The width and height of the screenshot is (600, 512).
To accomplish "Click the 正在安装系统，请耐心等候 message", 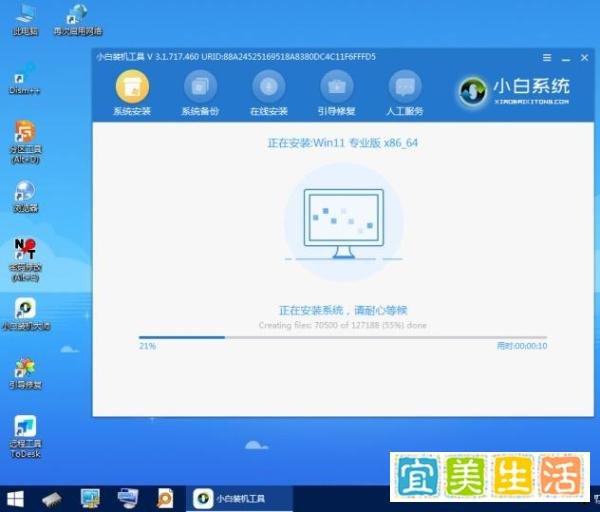I will [x=343, y=310].
